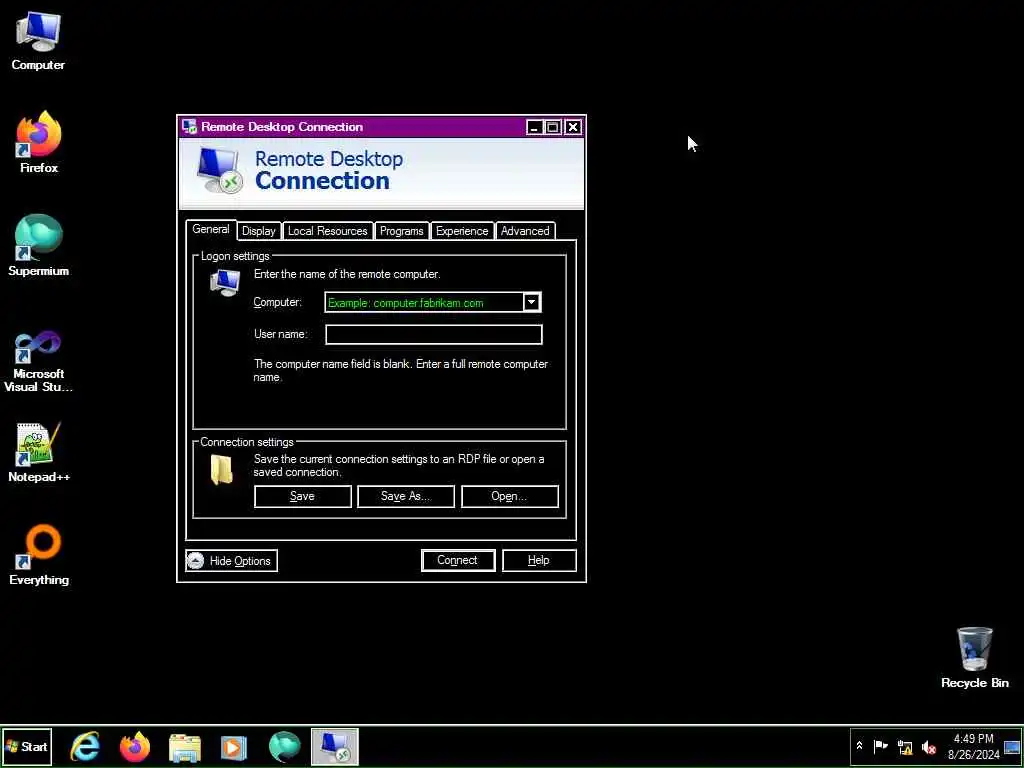Viewport: 1024px width, 768px height.
Task: Launch Firefox from the taskbar
Action: (x=135, y=746)
